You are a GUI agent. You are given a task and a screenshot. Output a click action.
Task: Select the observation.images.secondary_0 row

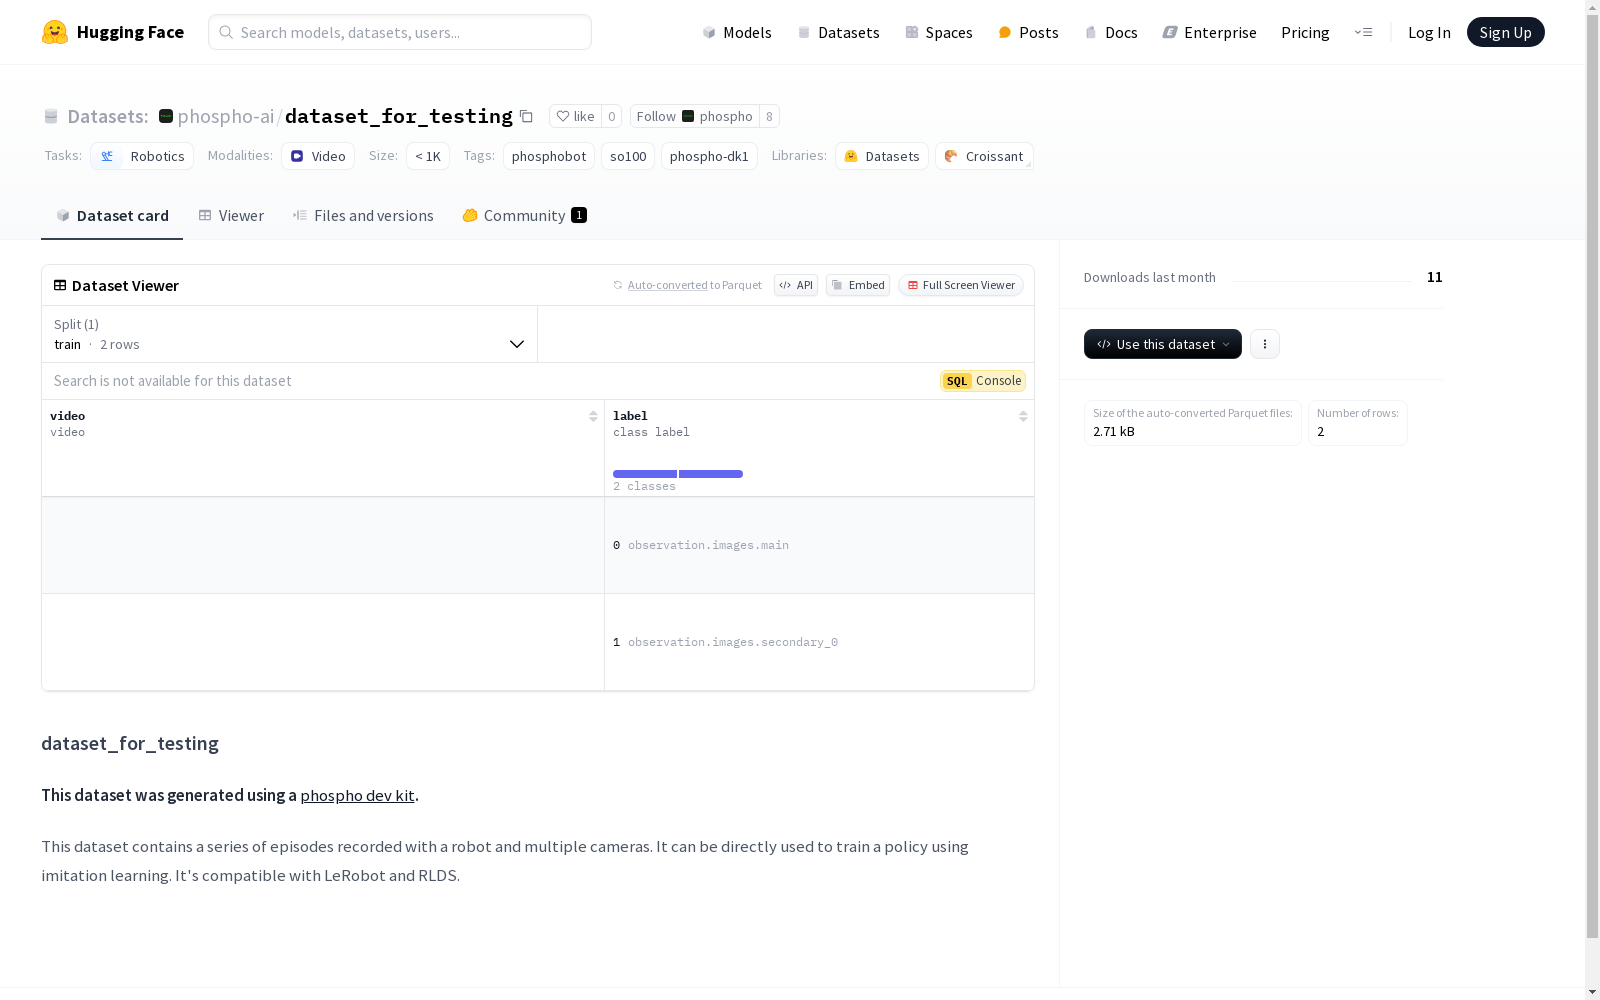(538, 642)
